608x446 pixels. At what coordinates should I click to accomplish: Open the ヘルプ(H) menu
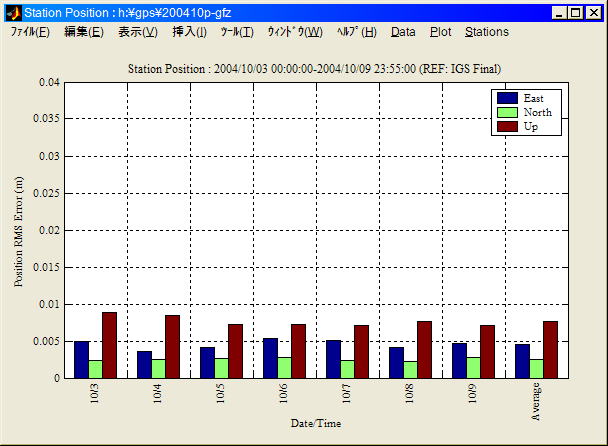(x=356, y=32)
